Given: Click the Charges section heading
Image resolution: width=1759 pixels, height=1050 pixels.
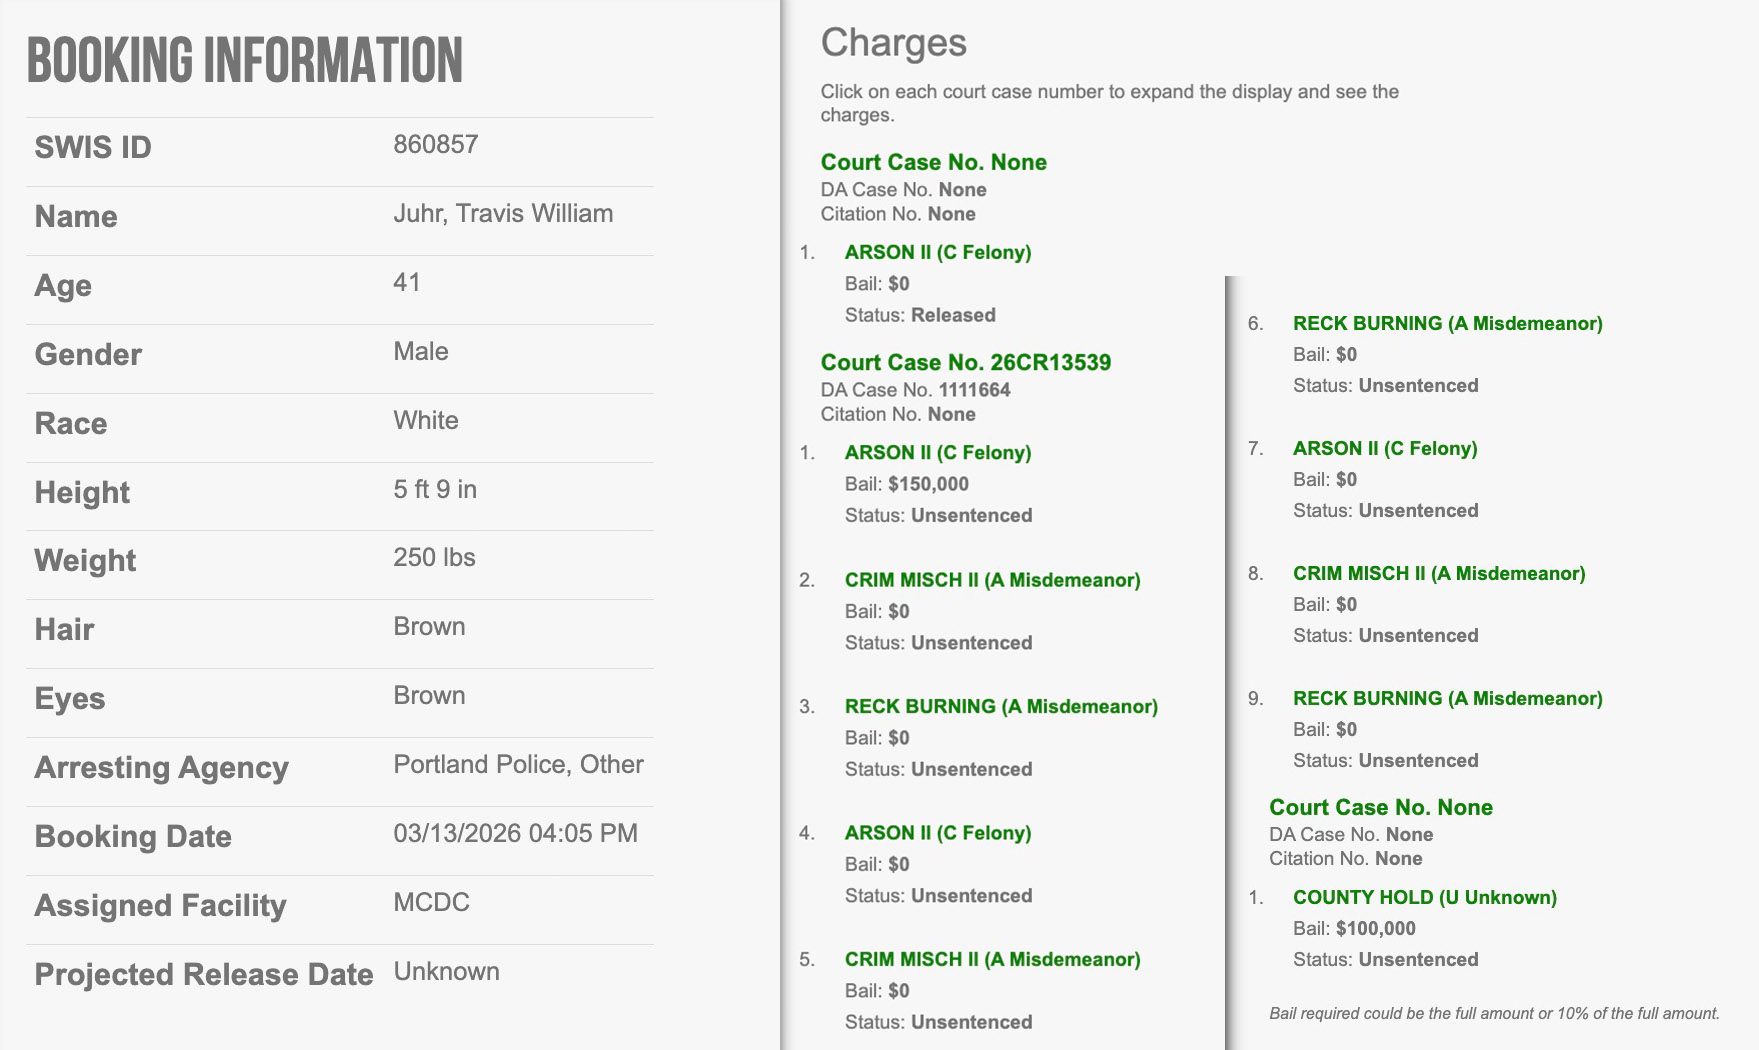Looking at the screenshot, I should [893, 43].
